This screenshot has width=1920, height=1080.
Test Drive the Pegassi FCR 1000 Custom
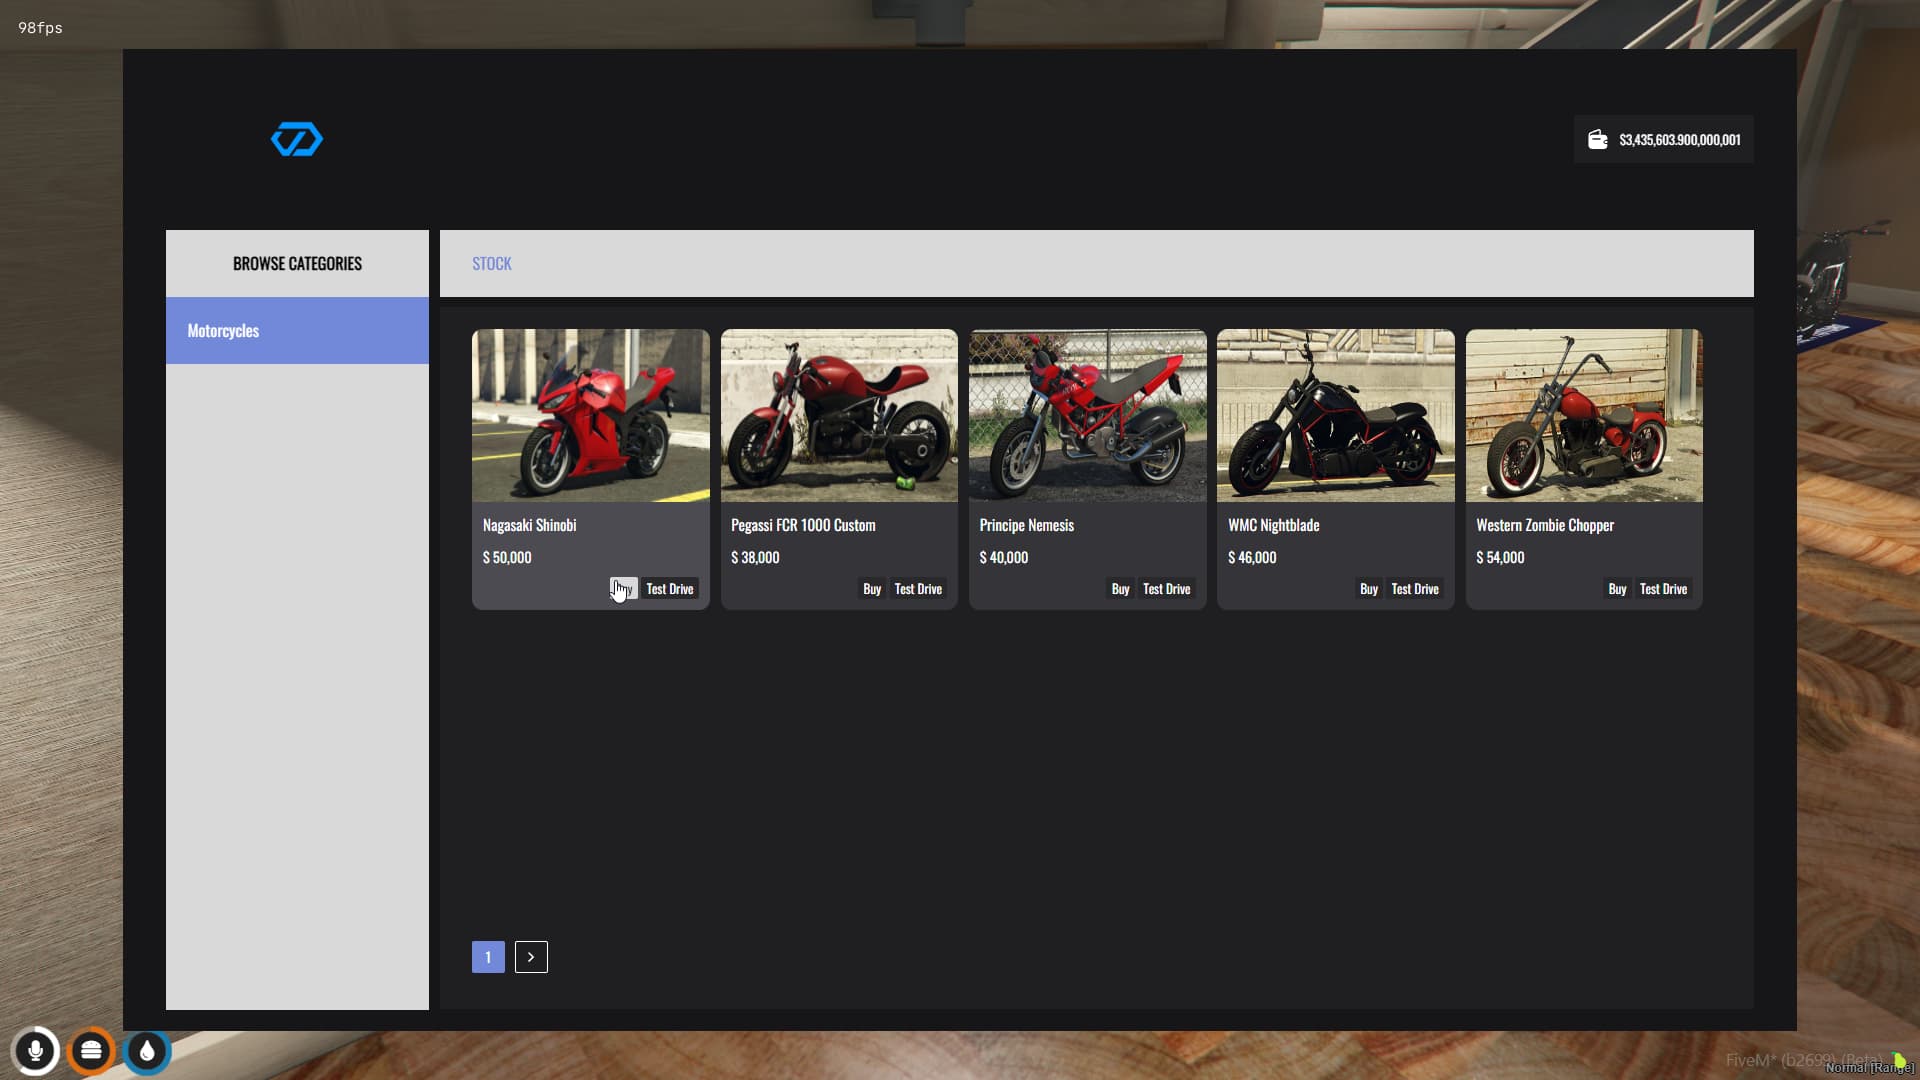tap(918, 589)
